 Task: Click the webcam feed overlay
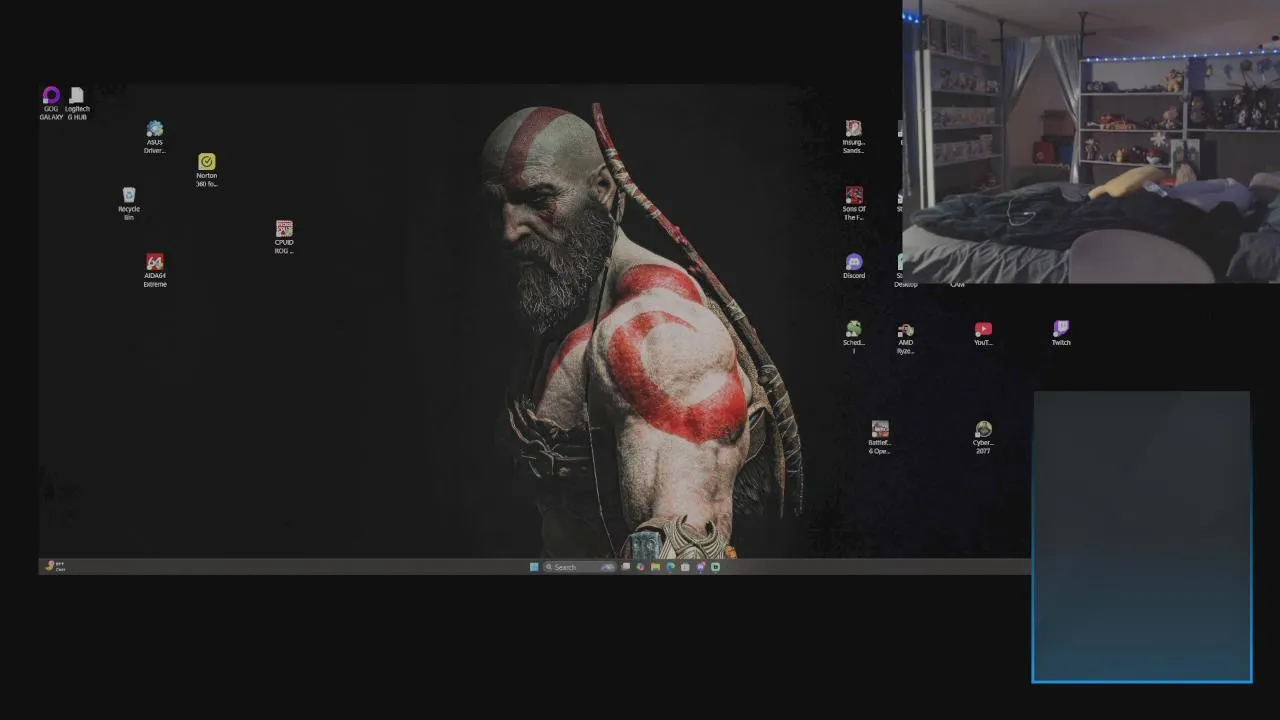(1091, 142)
